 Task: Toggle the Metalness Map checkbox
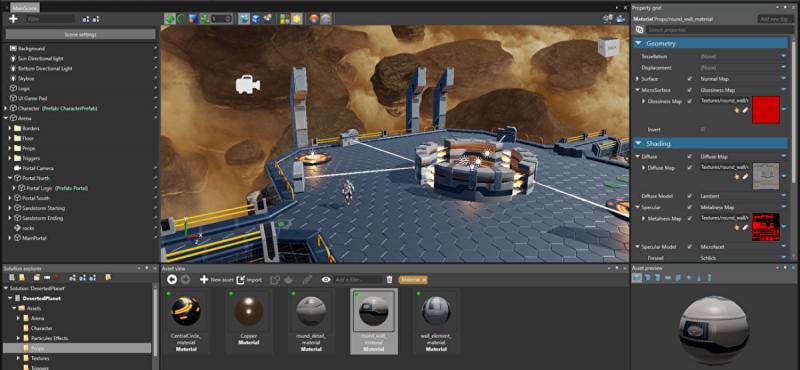pyautogui.click(x=690, y=218)
